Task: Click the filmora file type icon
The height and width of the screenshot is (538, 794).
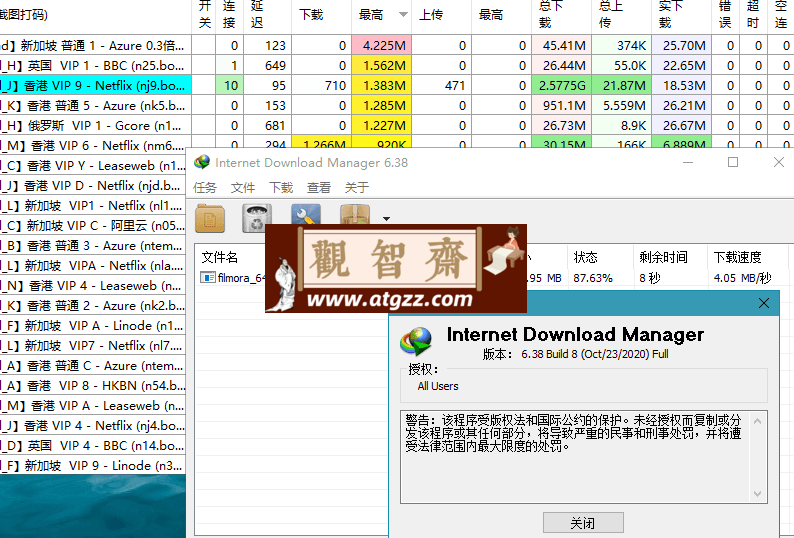Action: (x=208, y=278)
